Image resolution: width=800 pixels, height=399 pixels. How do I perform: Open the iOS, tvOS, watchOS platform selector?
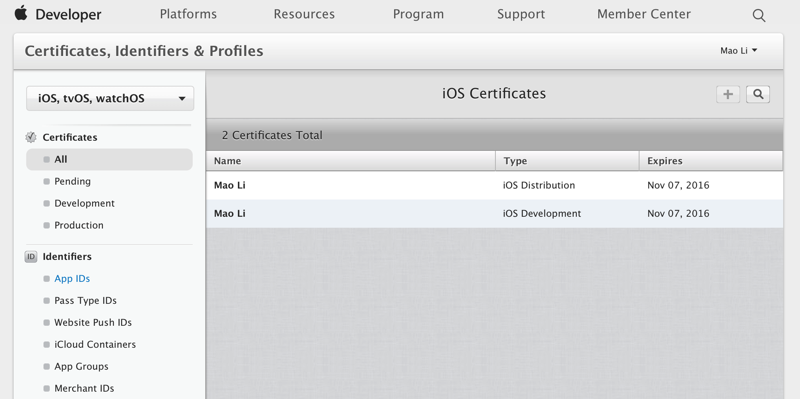(110, 98)
